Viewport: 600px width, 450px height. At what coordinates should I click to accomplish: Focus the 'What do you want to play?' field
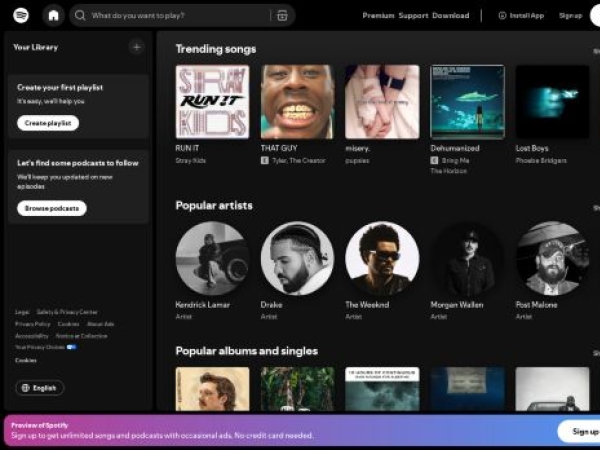click(182, 15)
